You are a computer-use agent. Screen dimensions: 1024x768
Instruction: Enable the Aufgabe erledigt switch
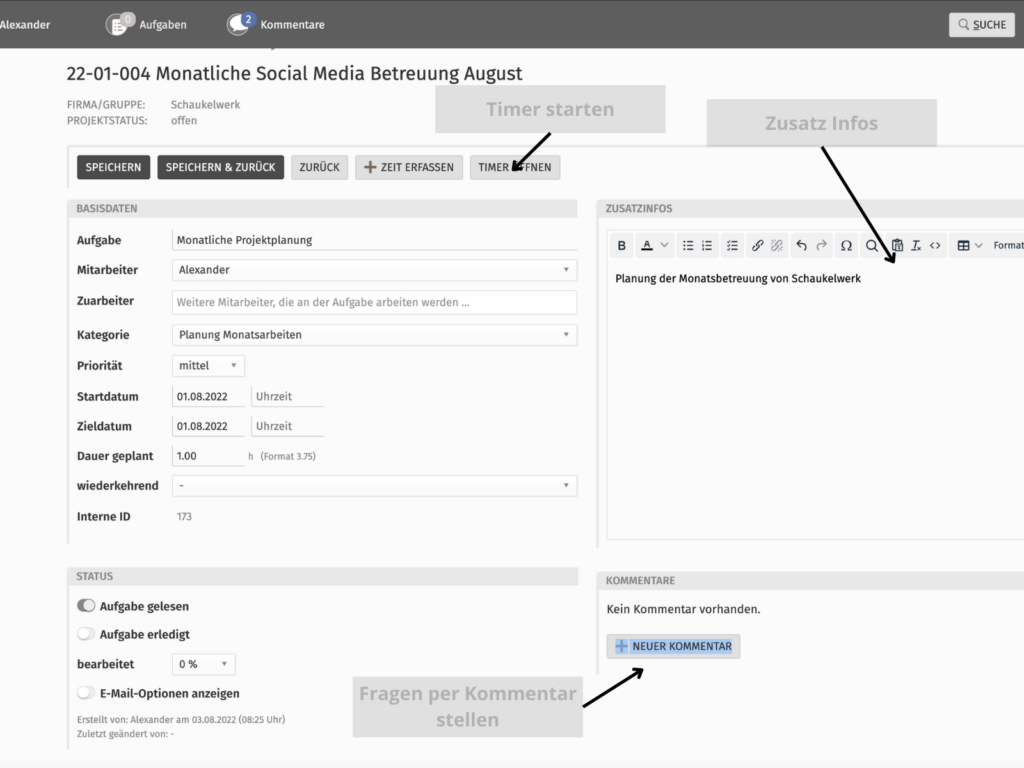pyautogui.click(x=86, y=634)
